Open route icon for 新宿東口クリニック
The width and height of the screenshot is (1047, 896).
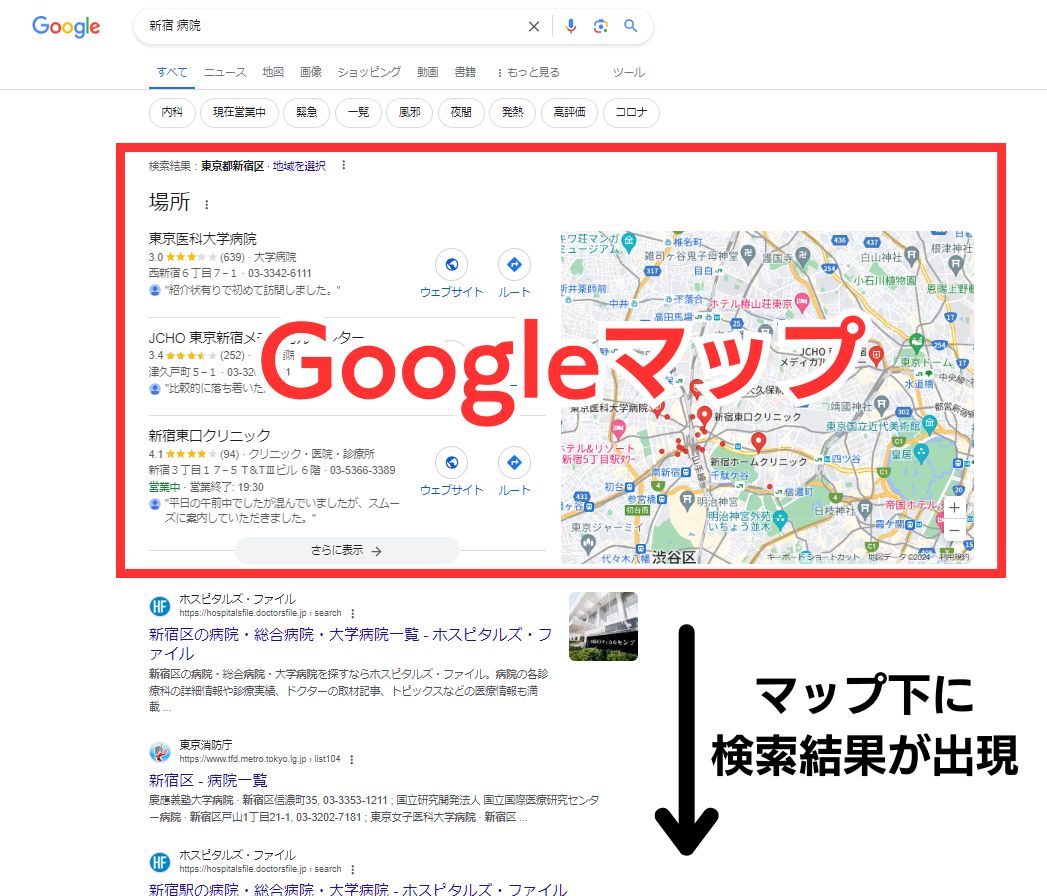pyautogui.click(x=514, y=463)
